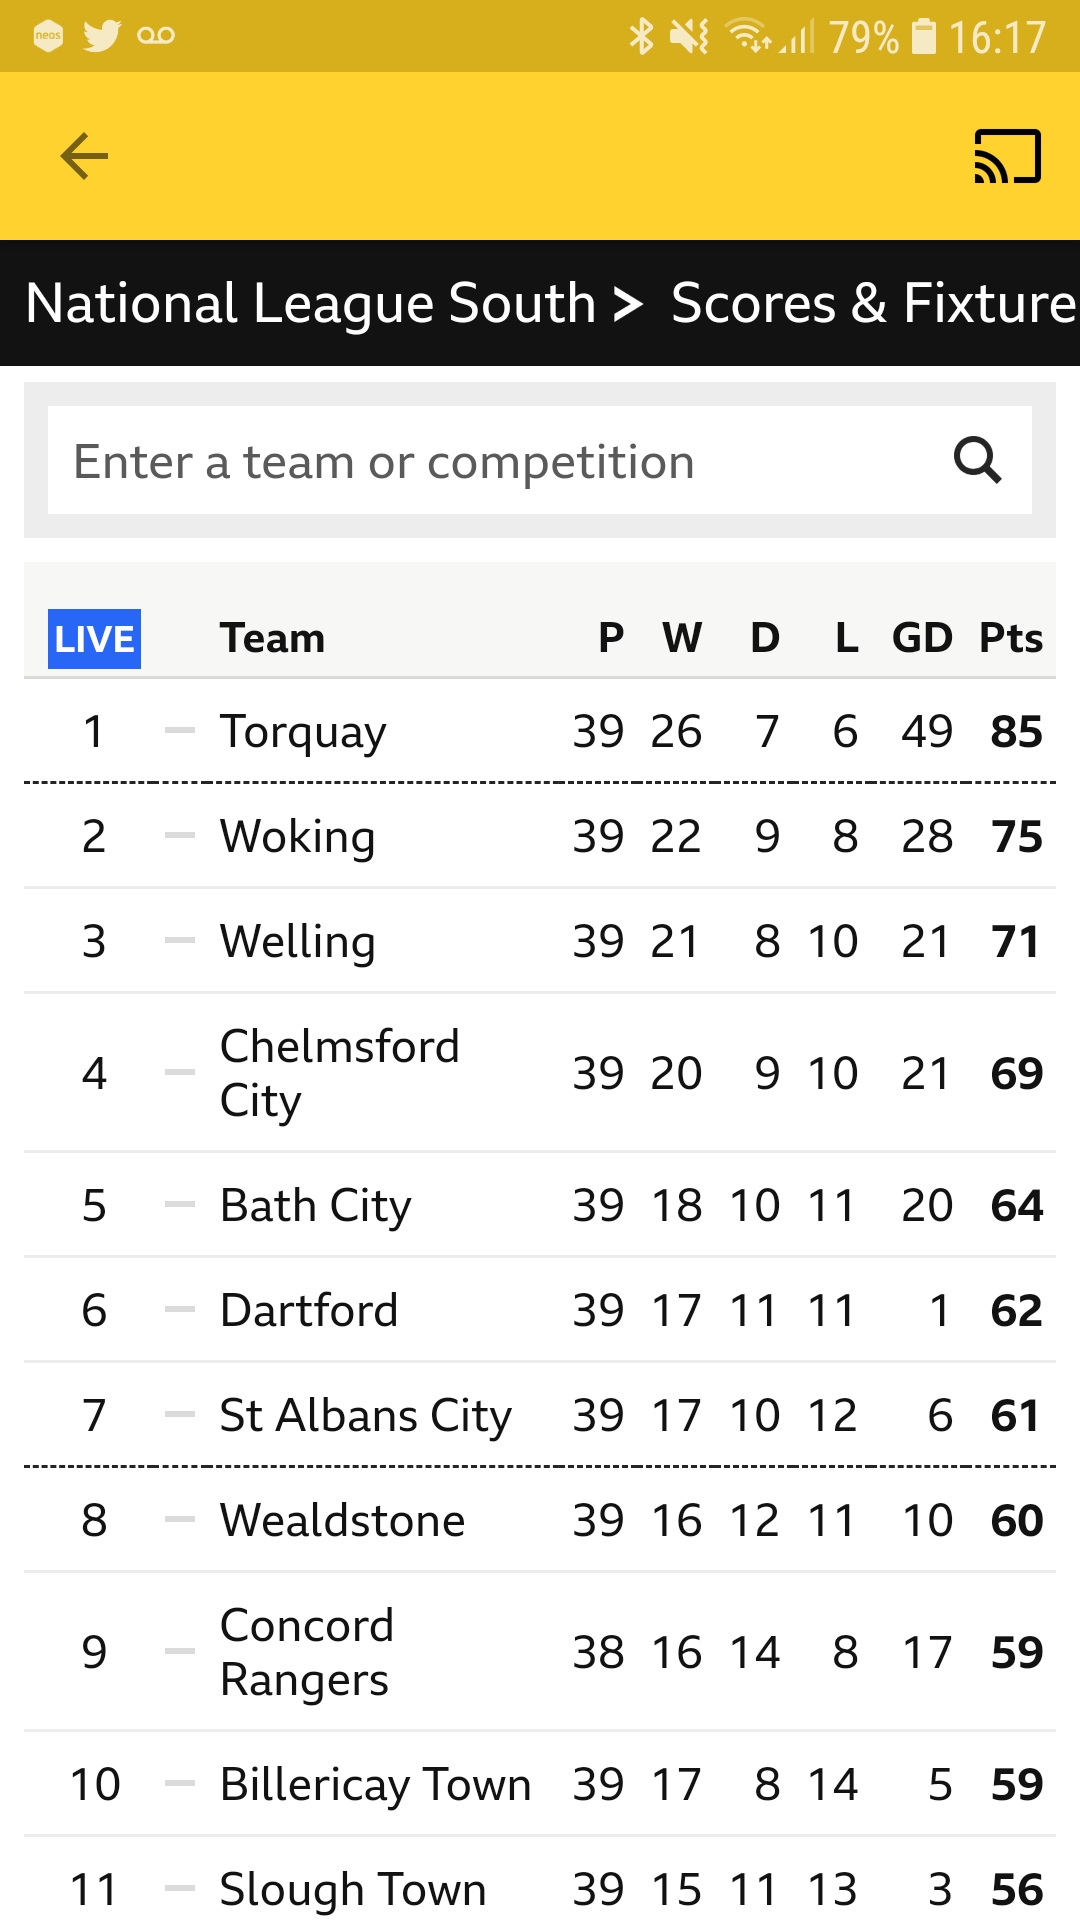Screen dimensions: 1080x1920
Task: Tap the voicemail status icon
Action: [156, 36]
